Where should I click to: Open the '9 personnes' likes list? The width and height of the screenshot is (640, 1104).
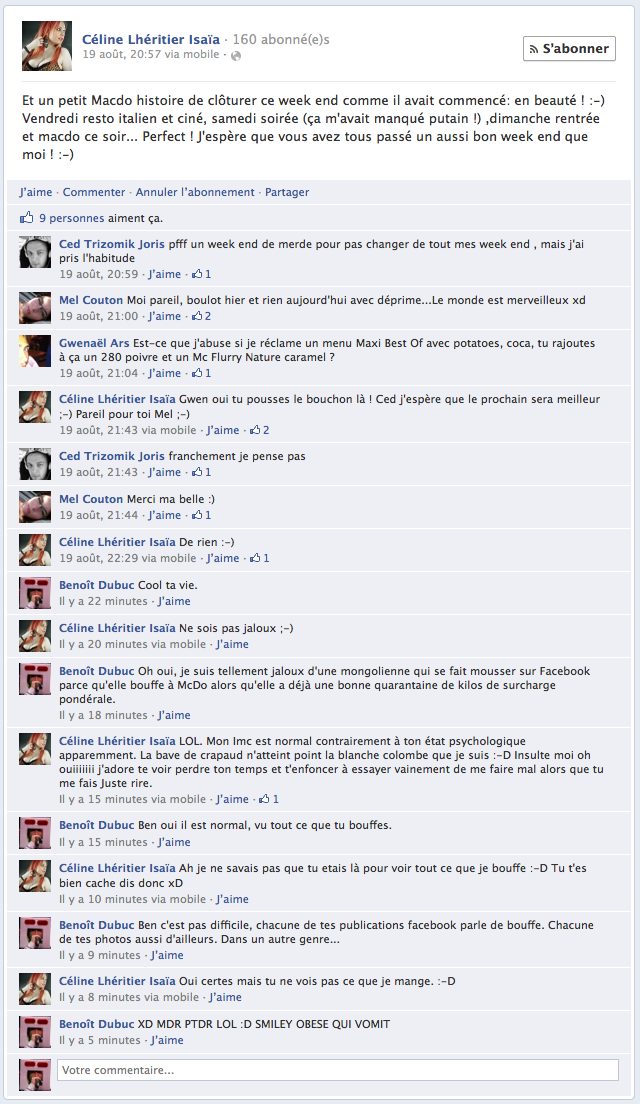click(x=72, y=218)
